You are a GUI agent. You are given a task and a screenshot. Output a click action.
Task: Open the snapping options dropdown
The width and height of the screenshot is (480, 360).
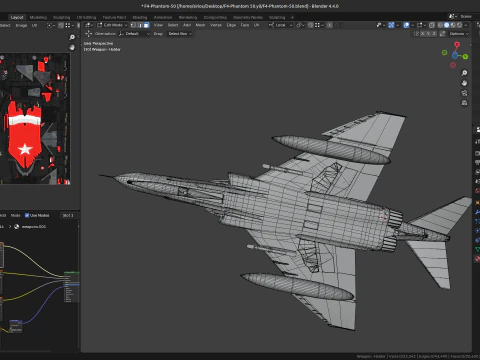click(318, 25)
